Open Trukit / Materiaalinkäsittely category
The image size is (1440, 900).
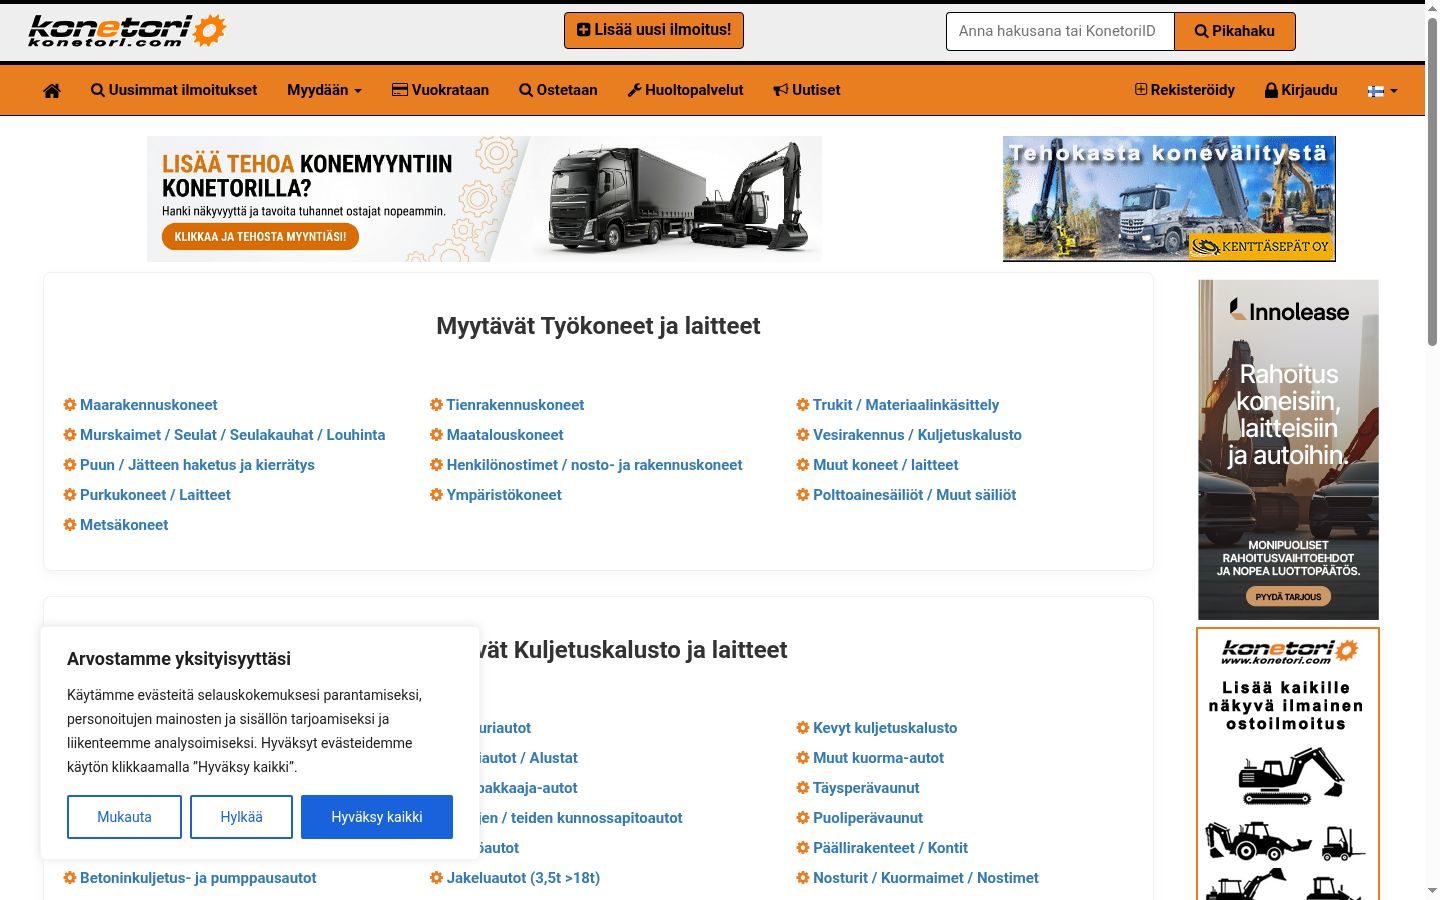906,405
